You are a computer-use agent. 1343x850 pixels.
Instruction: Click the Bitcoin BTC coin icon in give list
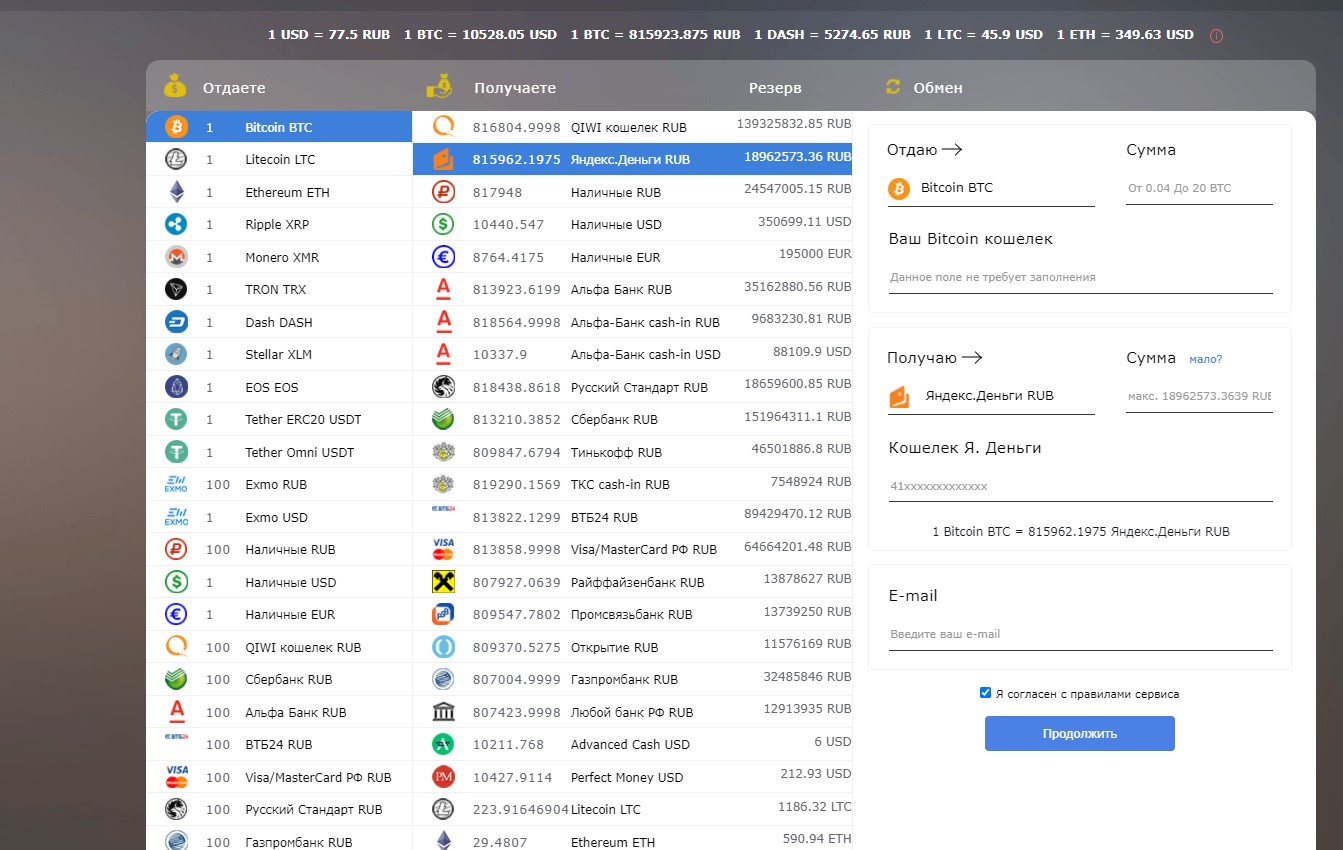[x=176, y=127]
